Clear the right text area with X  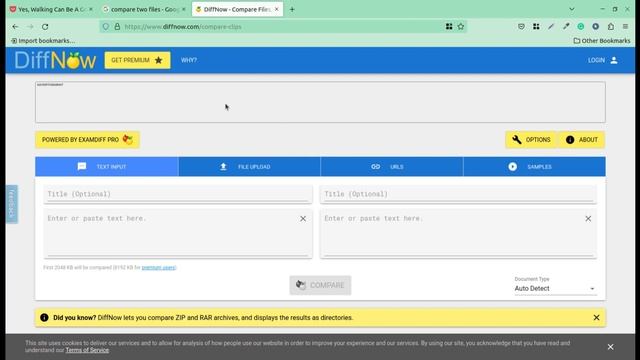(588, 219)
